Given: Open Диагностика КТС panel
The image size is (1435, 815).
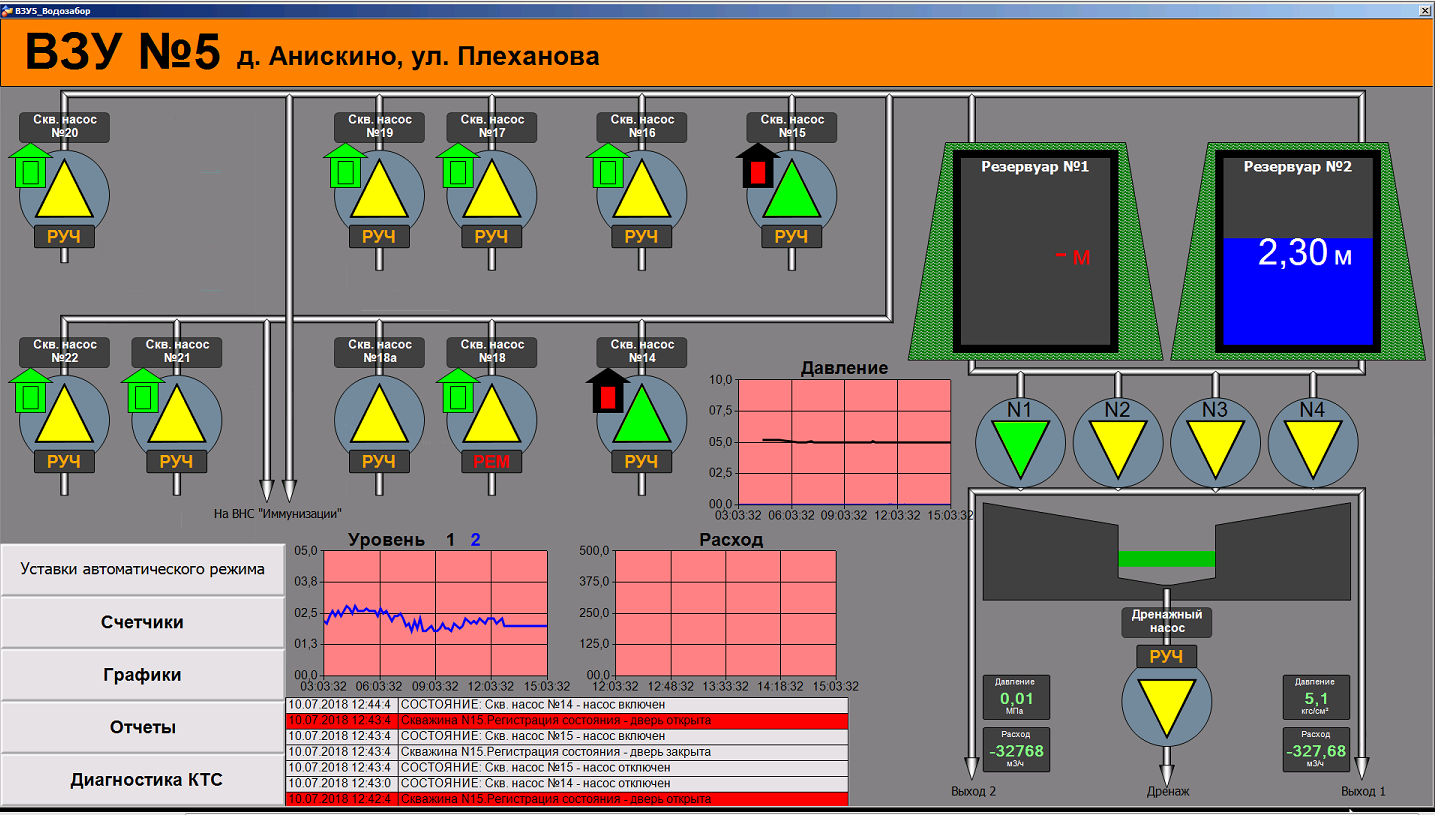Looking at the screenshot, I should 143,780.
